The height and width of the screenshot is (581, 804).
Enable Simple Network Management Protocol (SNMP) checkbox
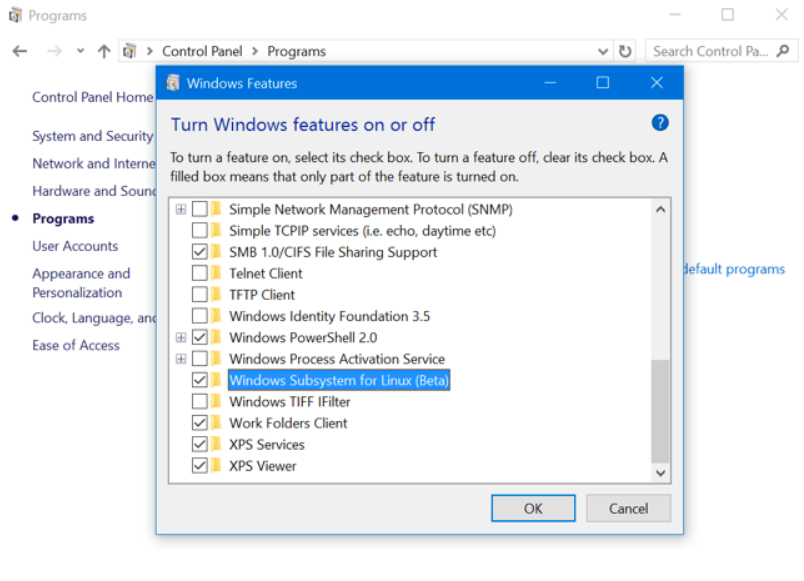(x=200, y=209)
